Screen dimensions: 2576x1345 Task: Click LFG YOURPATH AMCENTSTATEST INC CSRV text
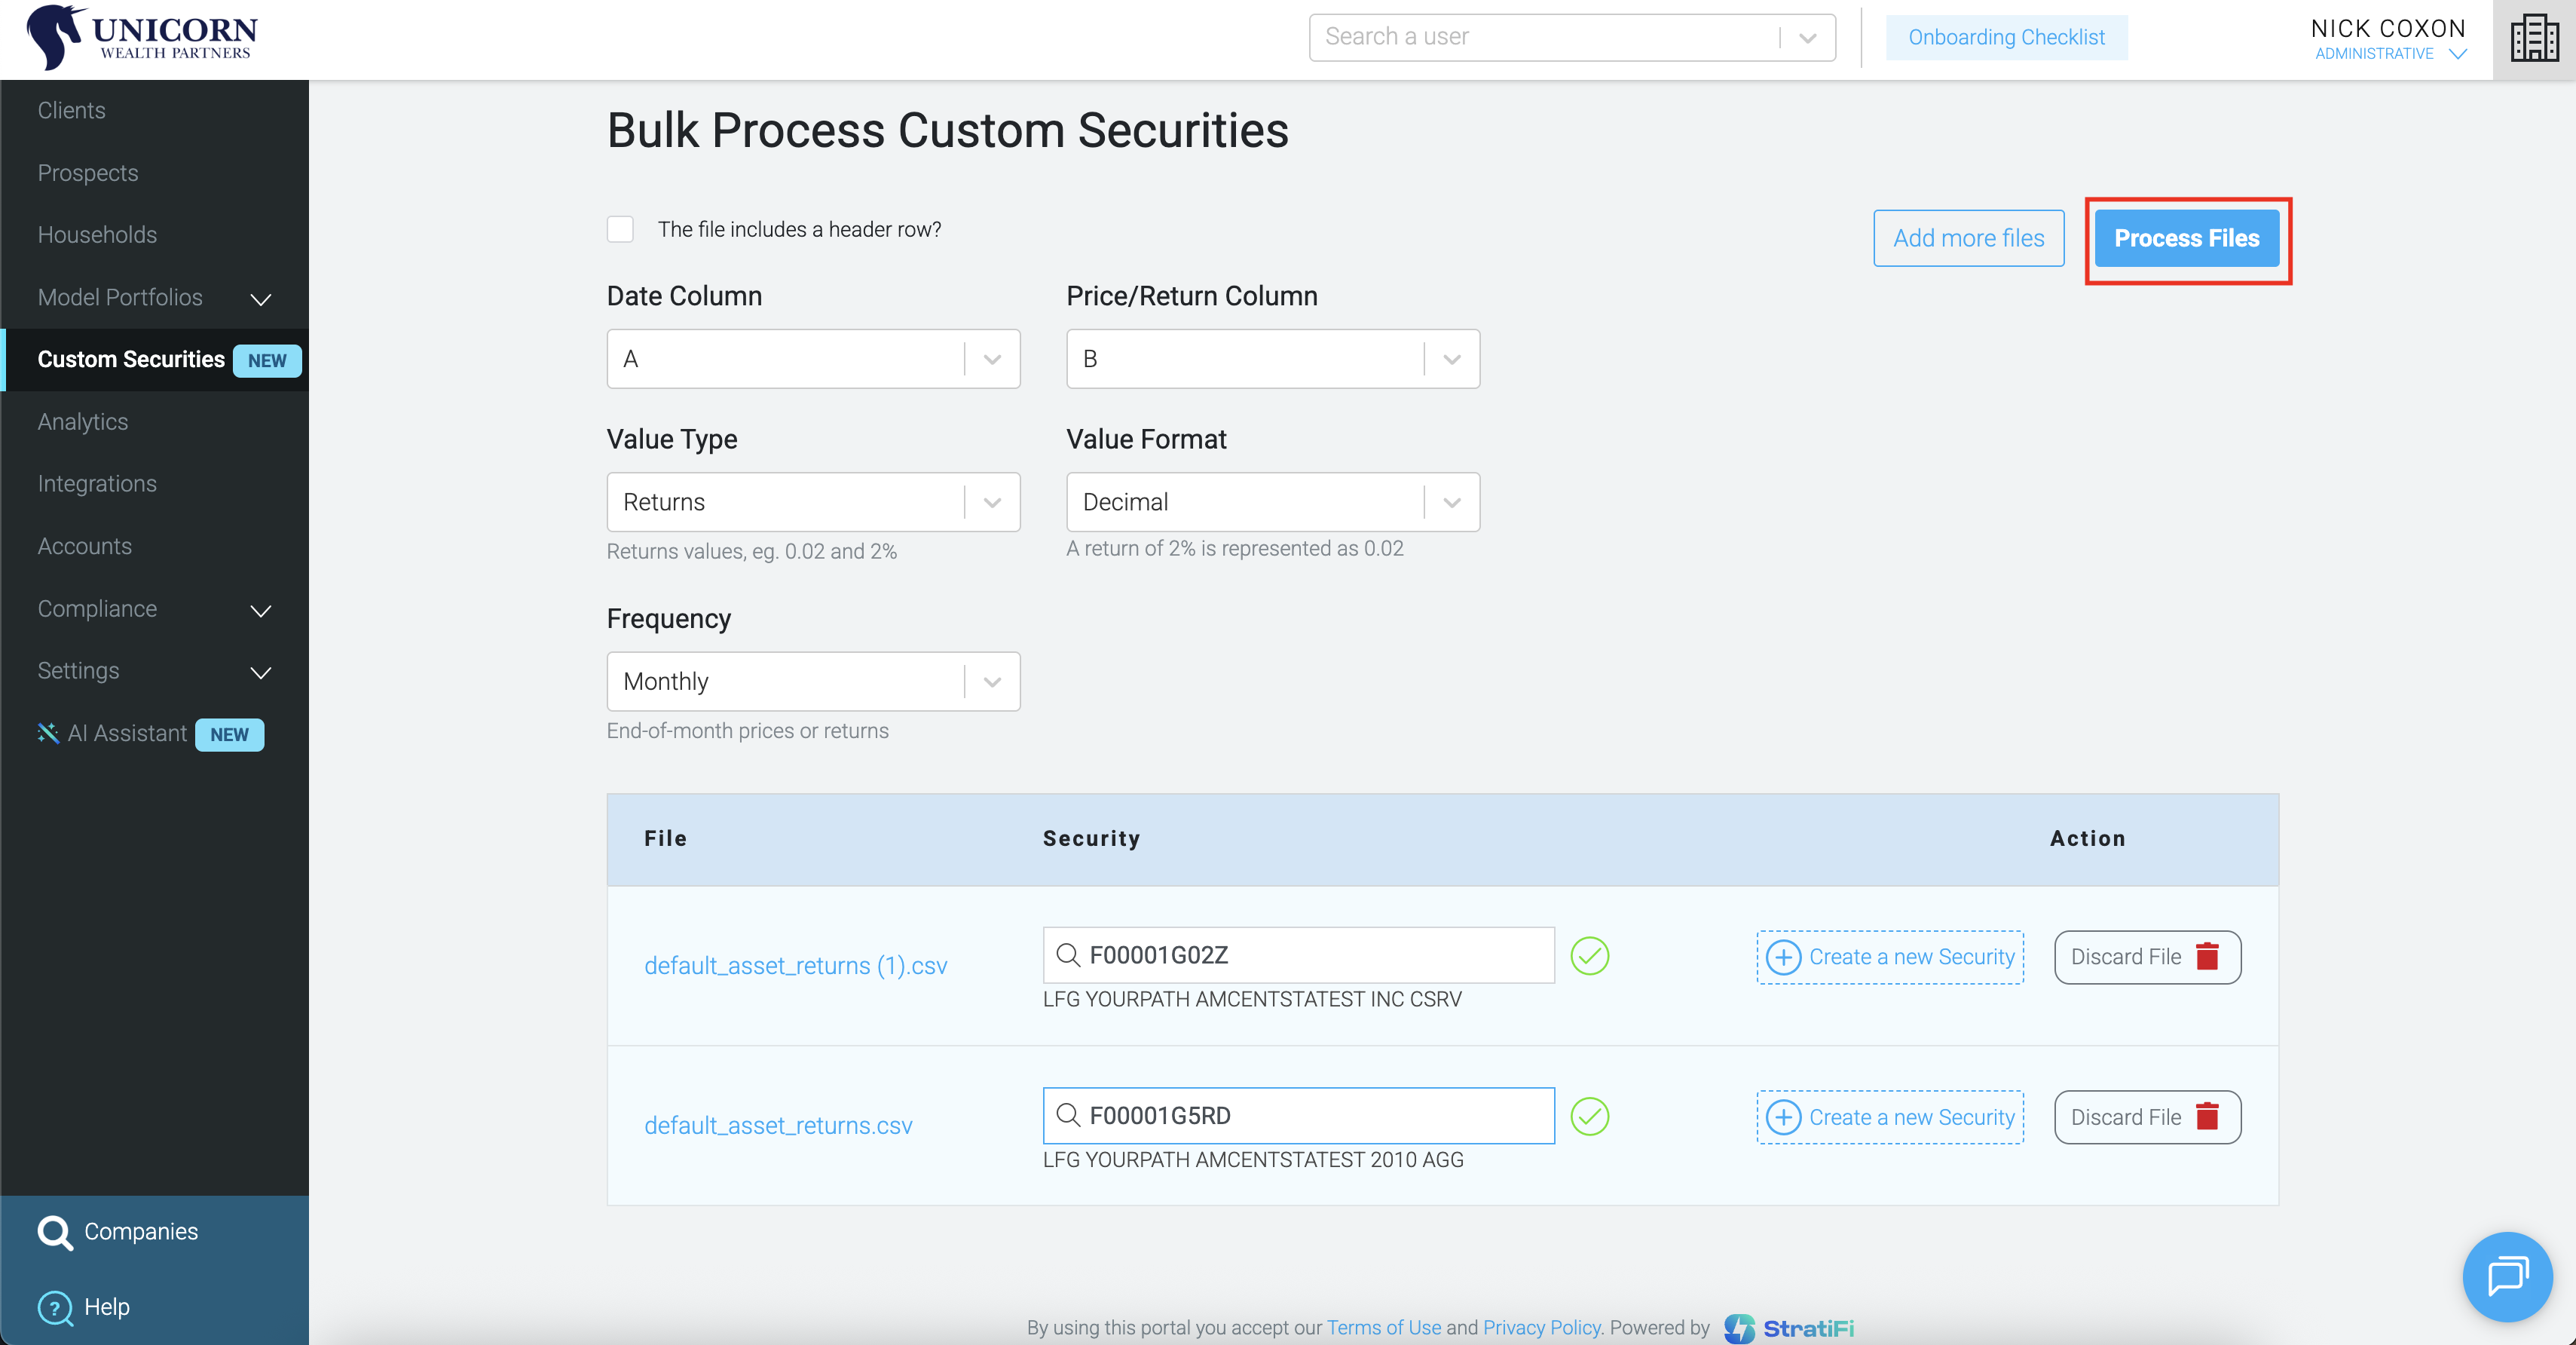pos(1252,999)
